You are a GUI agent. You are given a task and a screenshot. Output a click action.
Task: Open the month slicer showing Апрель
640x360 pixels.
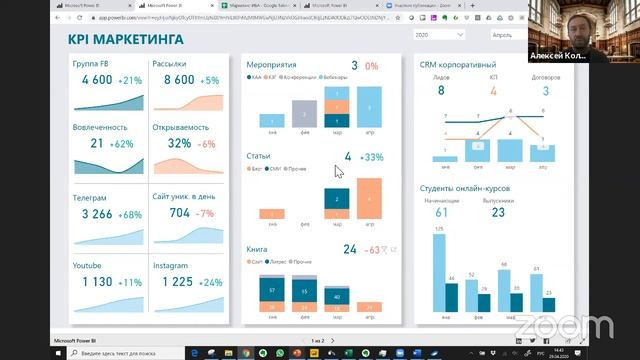(509, 35)
